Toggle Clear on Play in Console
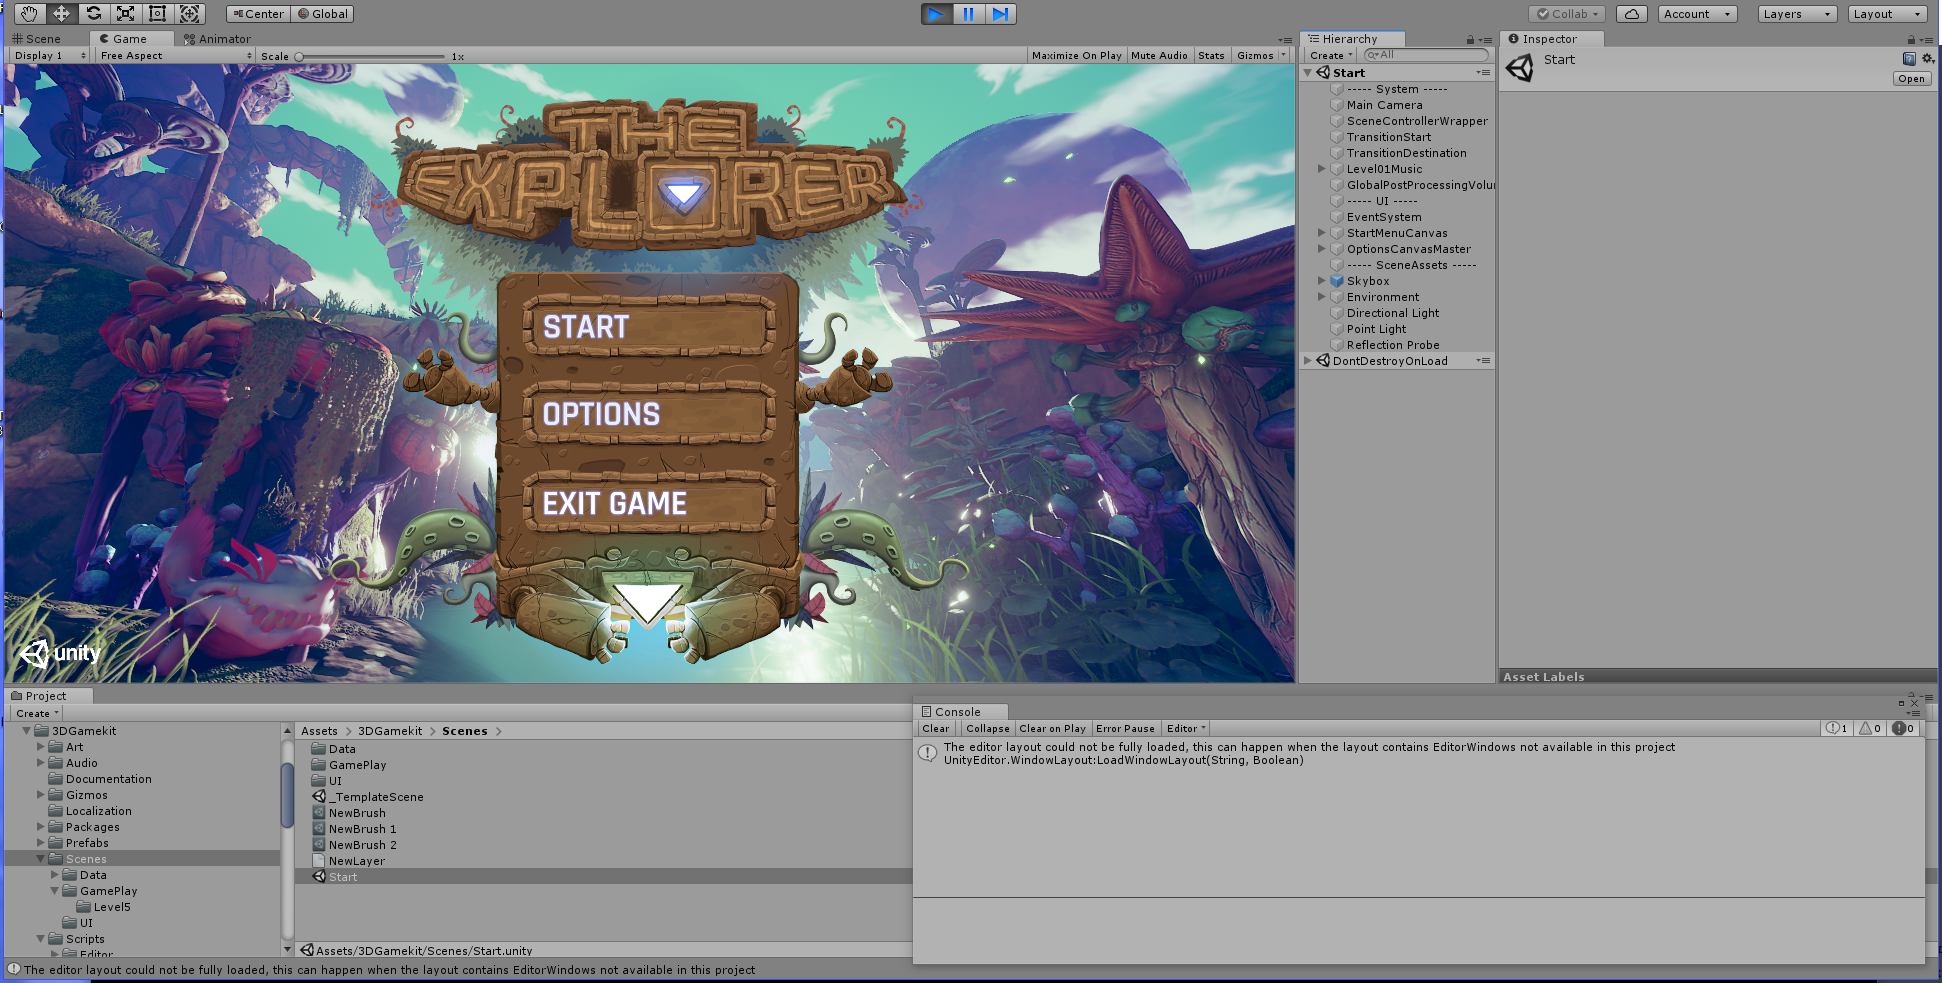The width and height of the screenshot is (1942, 983). click(x=1052, y=729)
